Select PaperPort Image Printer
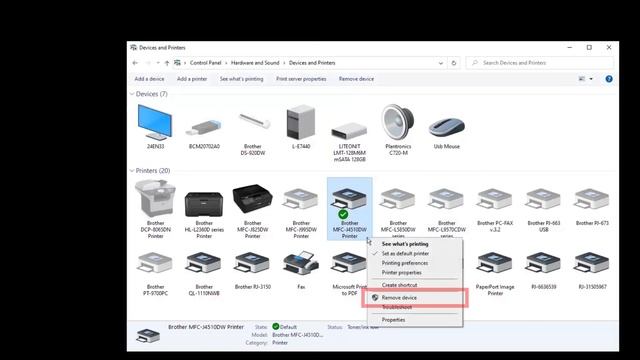640x360 pixels. (x=495, y=273)
